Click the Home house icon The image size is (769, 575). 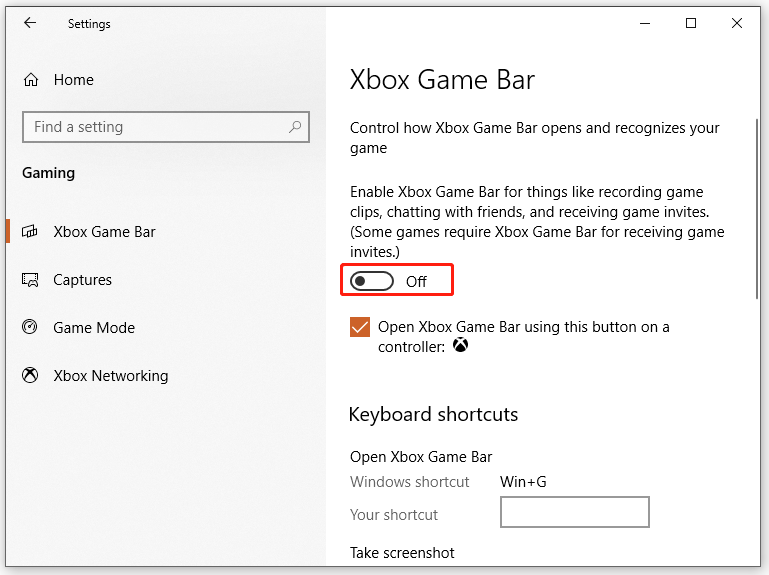click(31, 79)
